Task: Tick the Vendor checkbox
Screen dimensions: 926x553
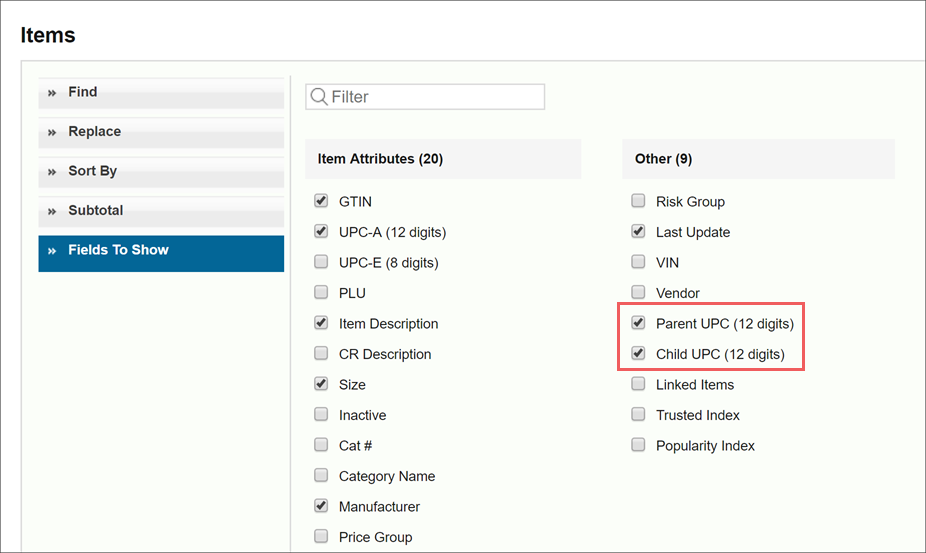Action: coord(638,292)
